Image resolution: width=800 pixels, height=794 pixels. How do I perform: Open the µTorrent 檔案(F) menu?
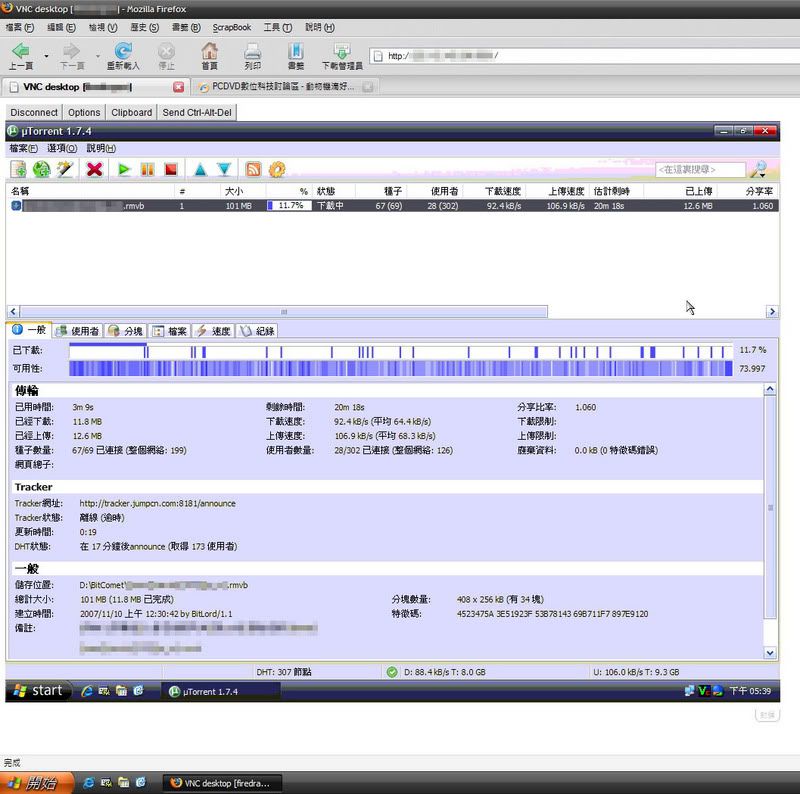click(23, 148)
